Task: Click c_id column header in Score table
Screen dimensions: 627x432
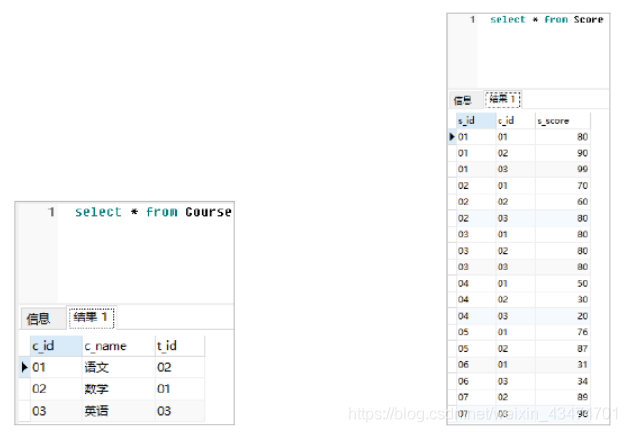Action: coord(515,120)
